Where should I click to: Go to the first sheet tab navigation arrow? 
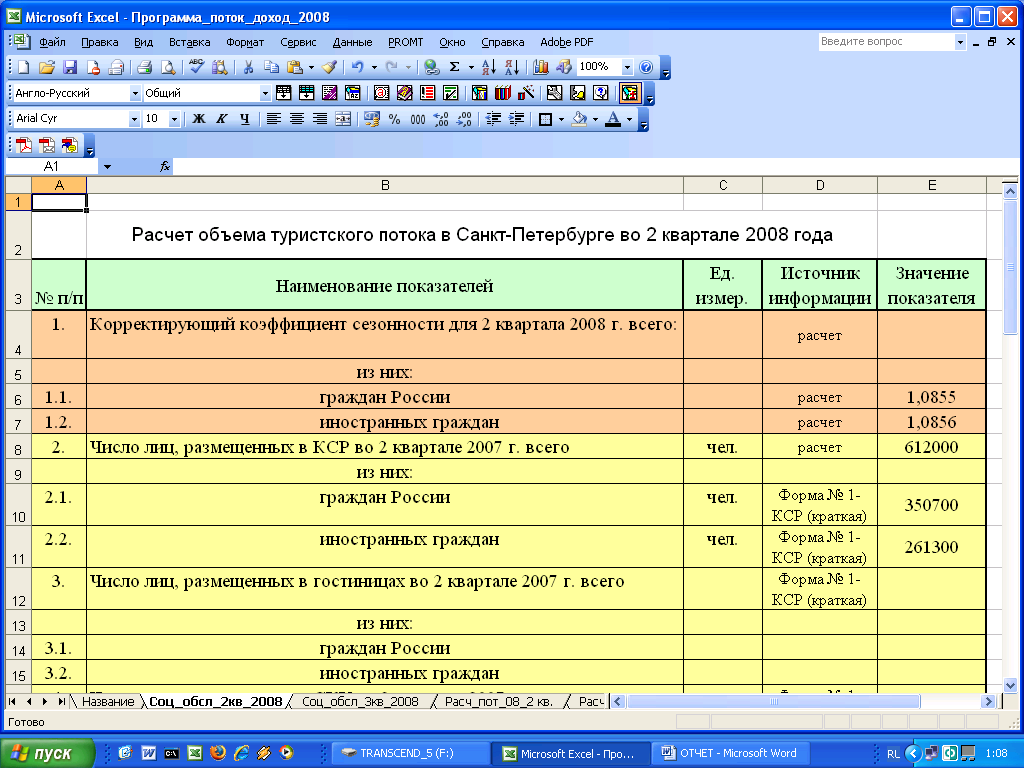[x=12, y=701]
